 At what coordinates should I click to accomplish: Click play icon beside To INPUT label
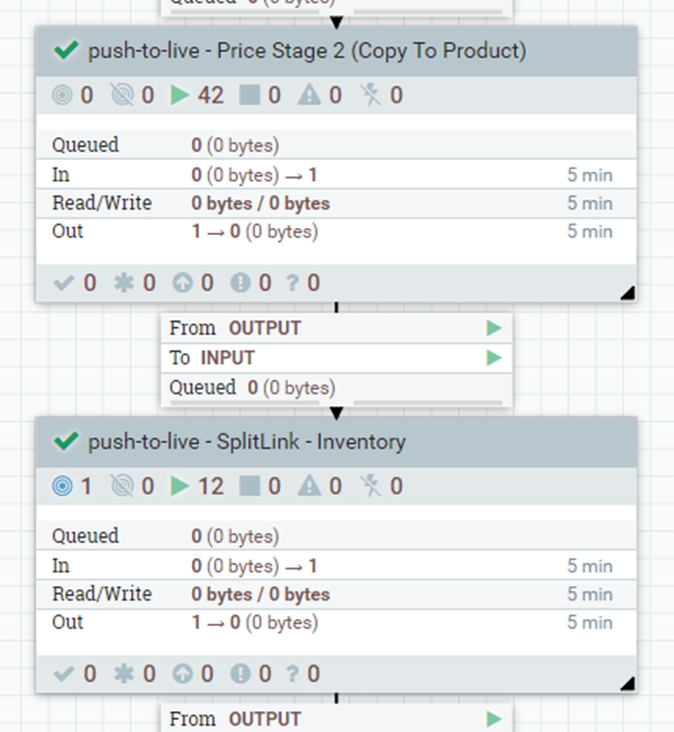pyautogui.click(x=494, y=357)
